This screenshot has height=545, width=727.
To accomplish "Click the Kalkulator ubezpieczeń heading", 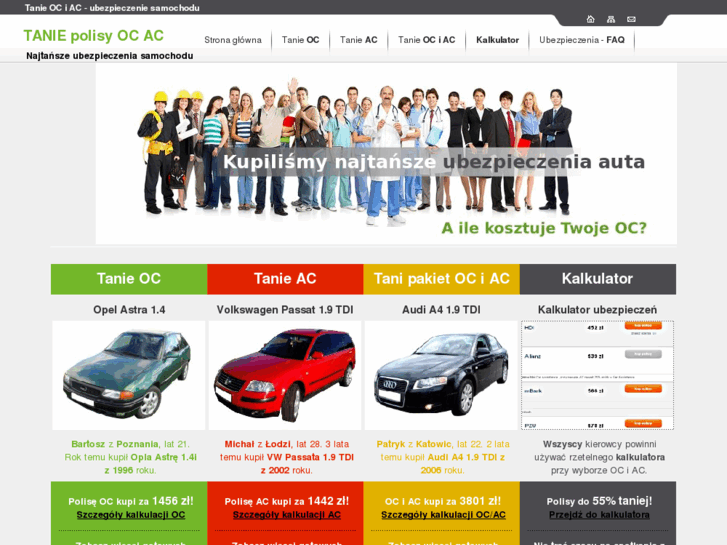I will 598,310.
